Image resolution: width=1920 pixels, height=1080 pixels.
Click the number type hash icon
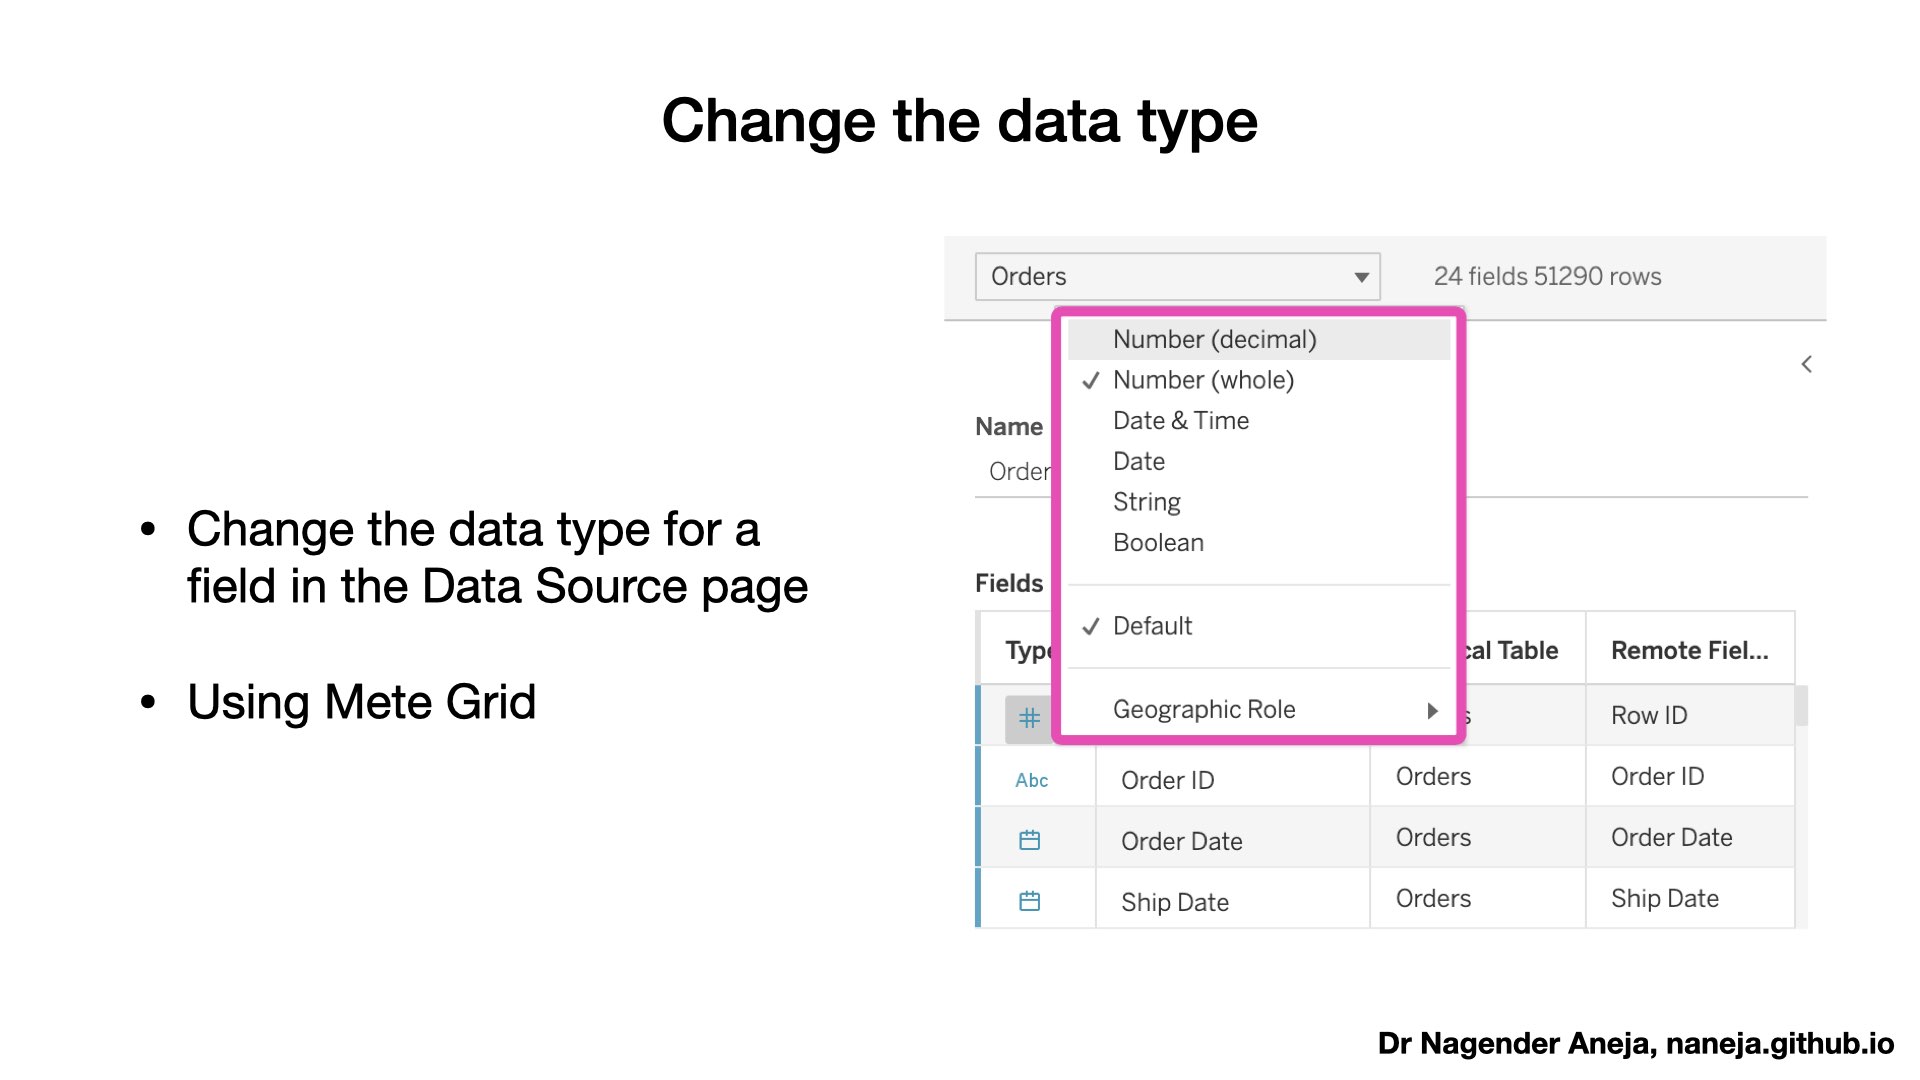tap(1029, 718)
